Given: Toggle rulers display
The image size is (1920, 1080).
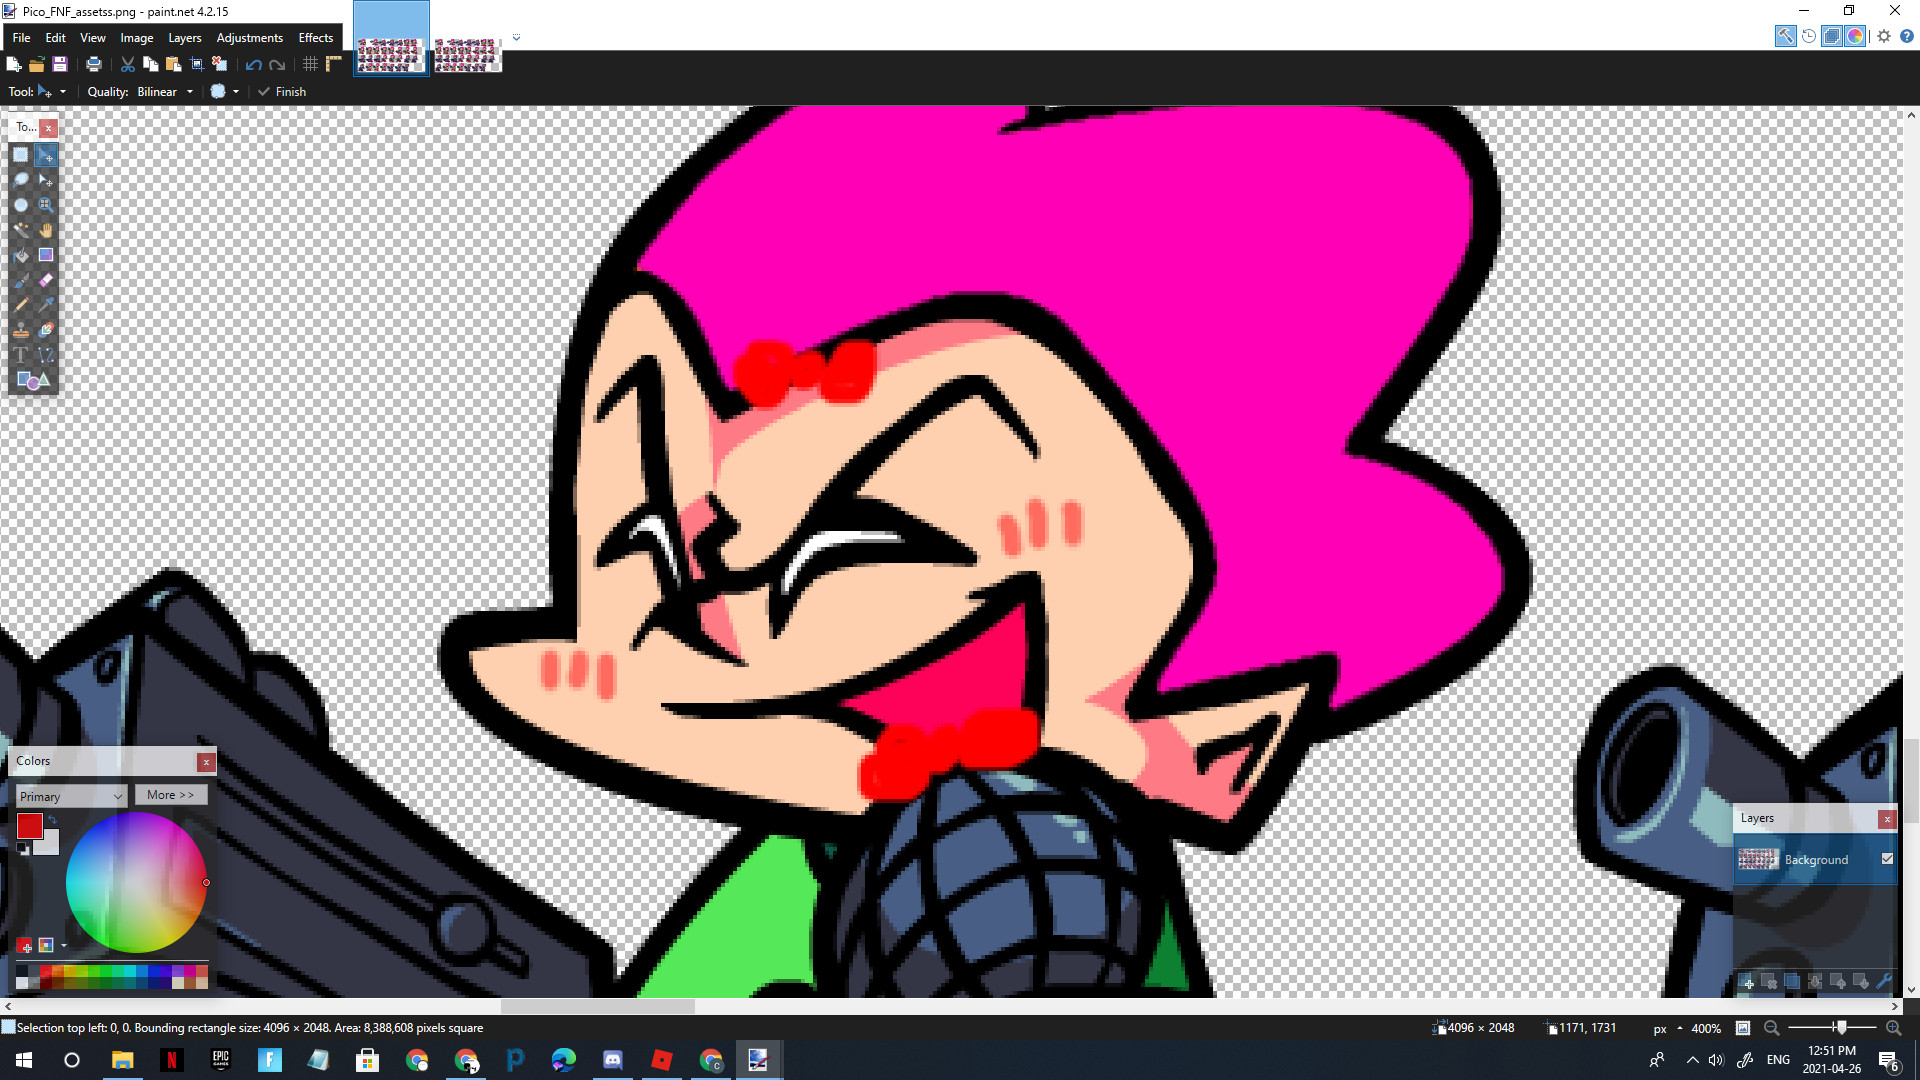Looking at the screenshot, I should (334, 64).
